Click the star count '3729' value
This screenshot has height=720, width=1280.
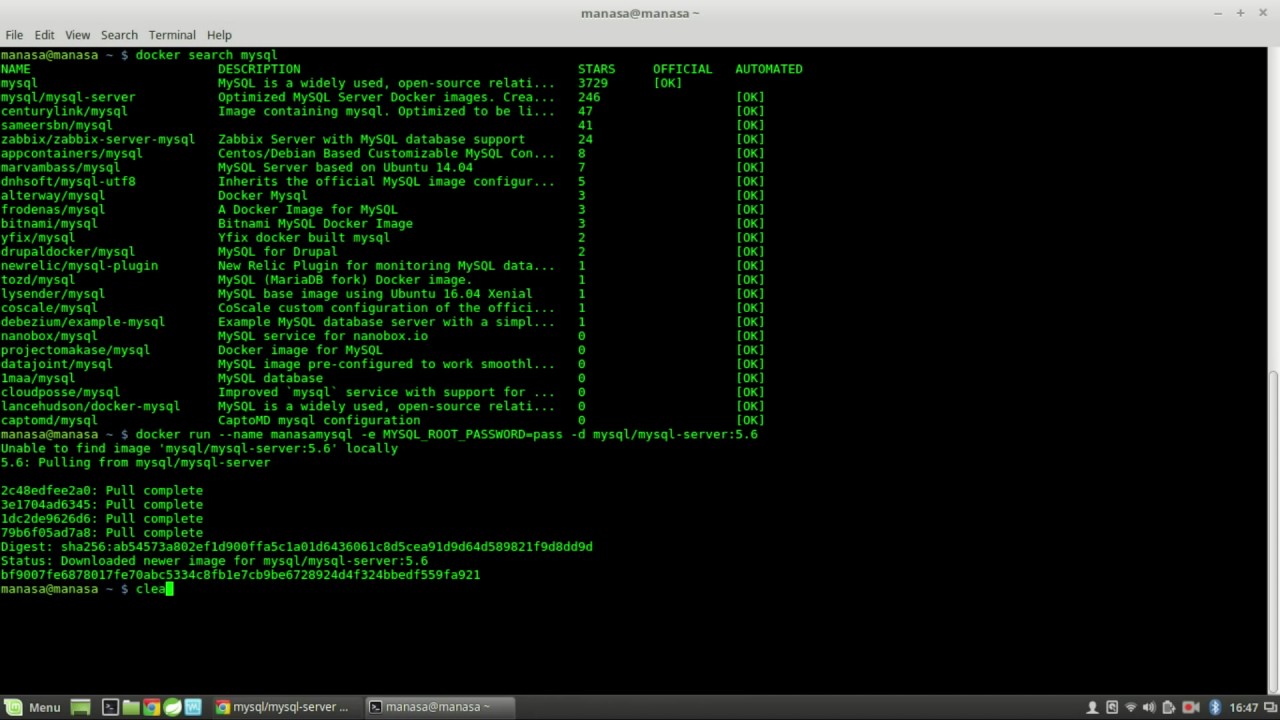(x=593, y=83)
